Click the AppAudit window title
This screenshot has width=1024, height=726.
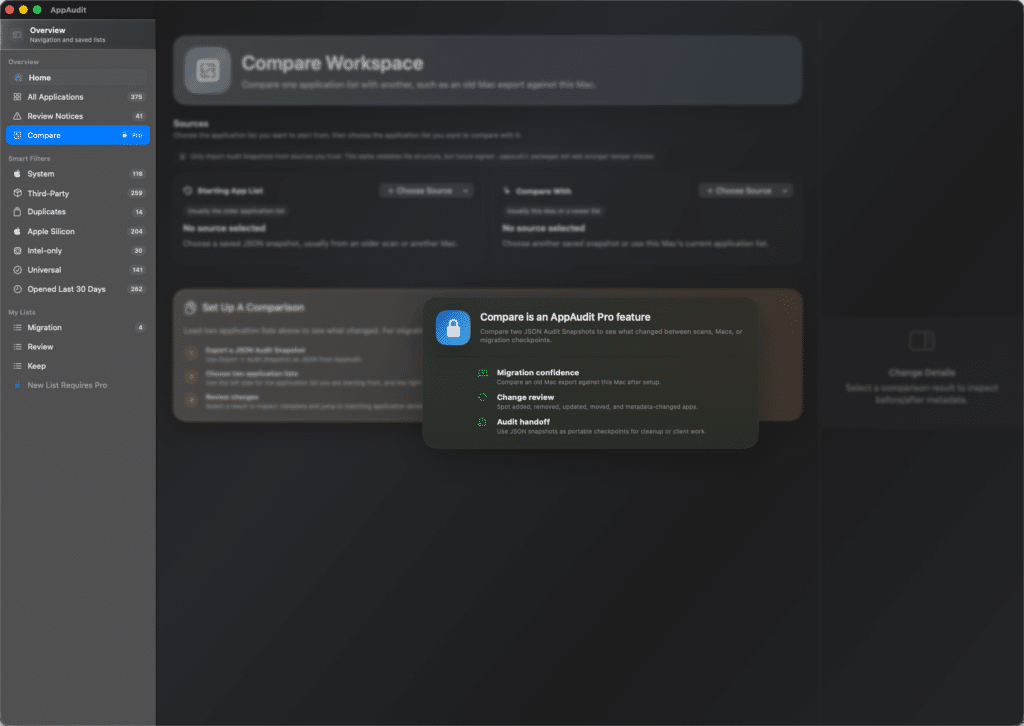[69, 10]
